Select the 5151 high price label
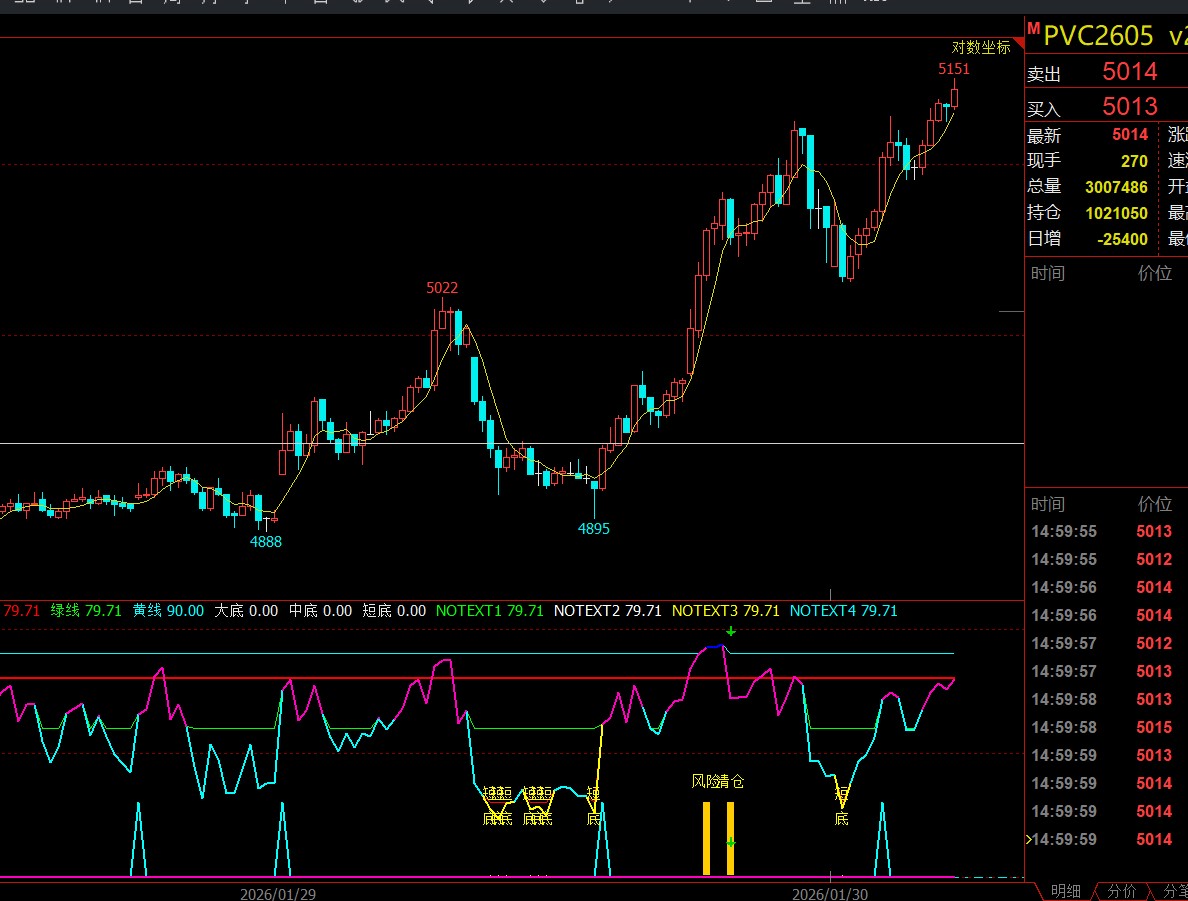Image resolution: width=1188 pixels, height=901 pixels. [x=953, y=69]
